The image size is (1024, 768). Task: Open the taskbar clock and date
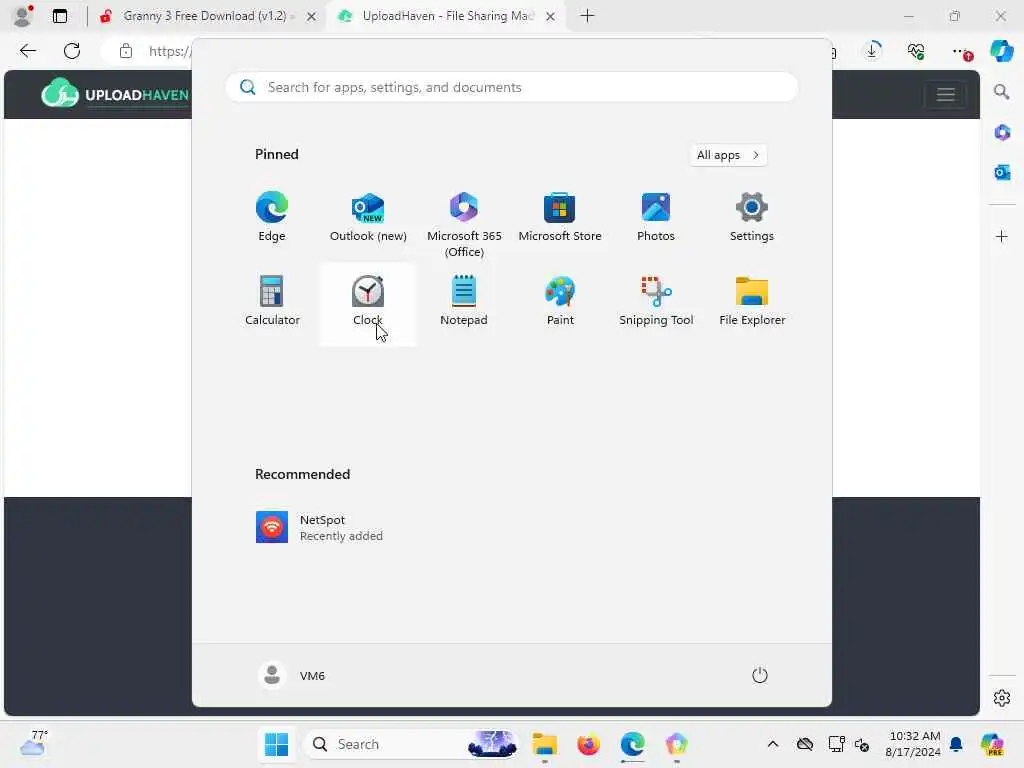coord(914,744)
